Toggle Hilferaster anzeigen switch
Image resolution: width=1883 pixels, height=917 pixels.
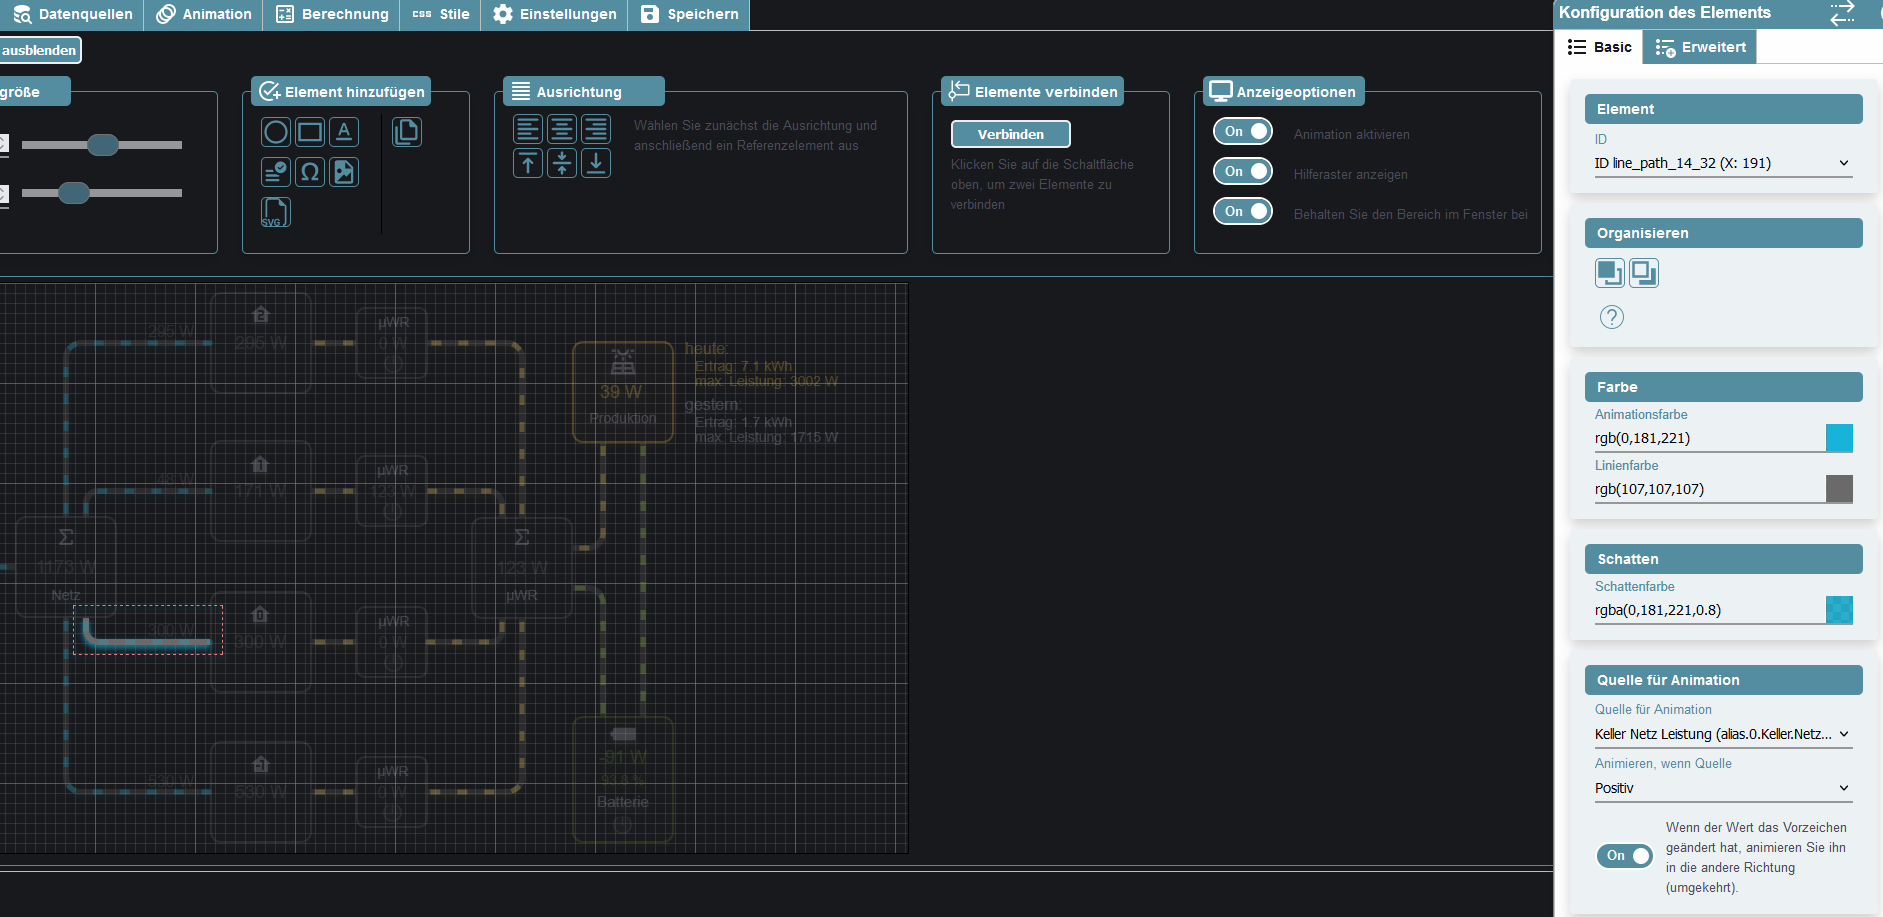1243,171
